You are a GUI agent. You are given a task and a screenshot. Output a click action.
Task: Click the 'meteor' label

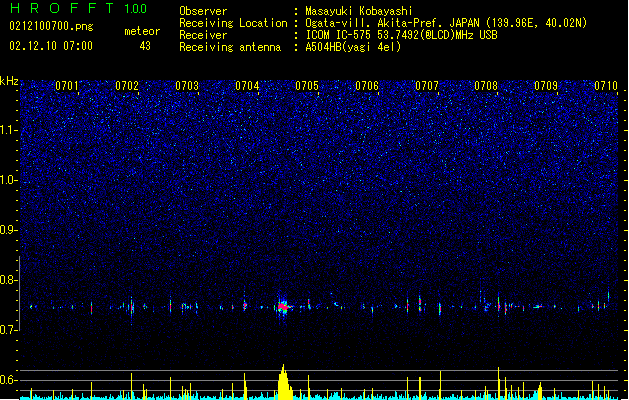(x=142, y=31)
